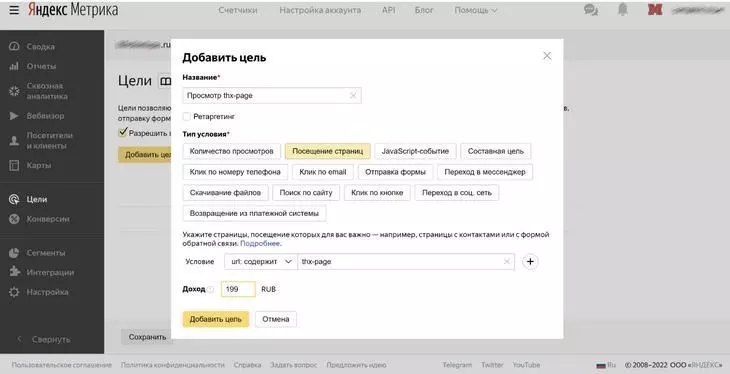
Task: Click the Настройка gear icon
Action: [14, 292]
